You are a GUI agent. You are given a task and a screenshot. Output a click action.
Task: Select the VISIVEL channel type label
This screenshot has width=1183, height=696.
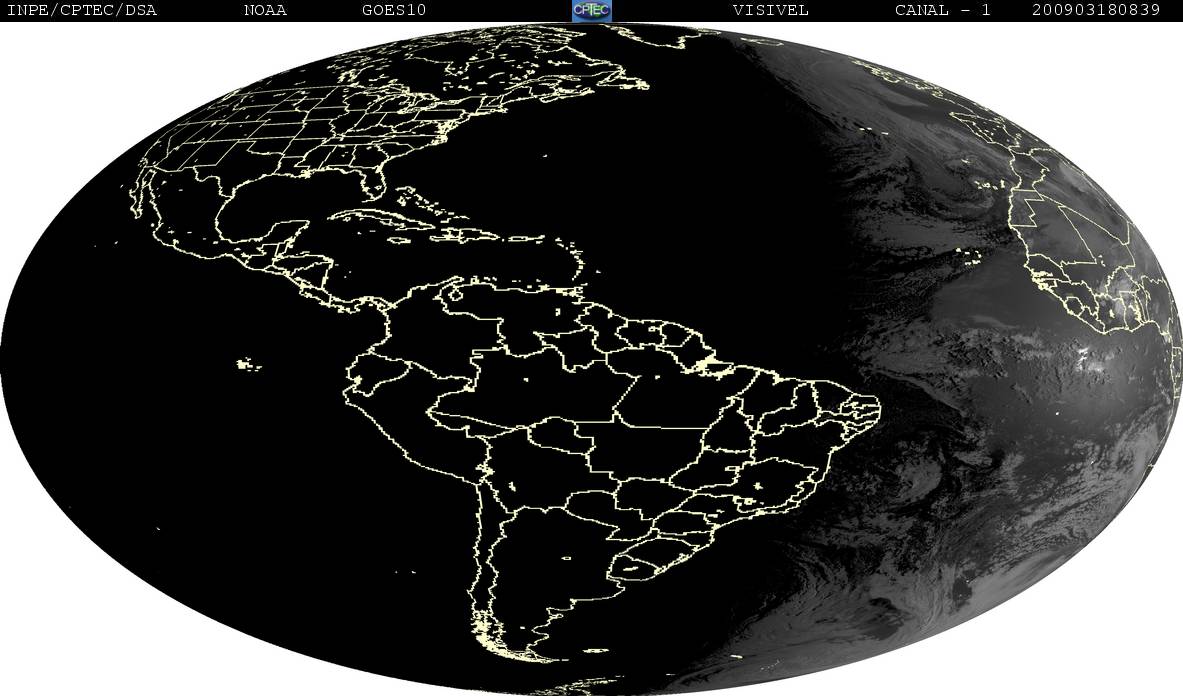770,10
